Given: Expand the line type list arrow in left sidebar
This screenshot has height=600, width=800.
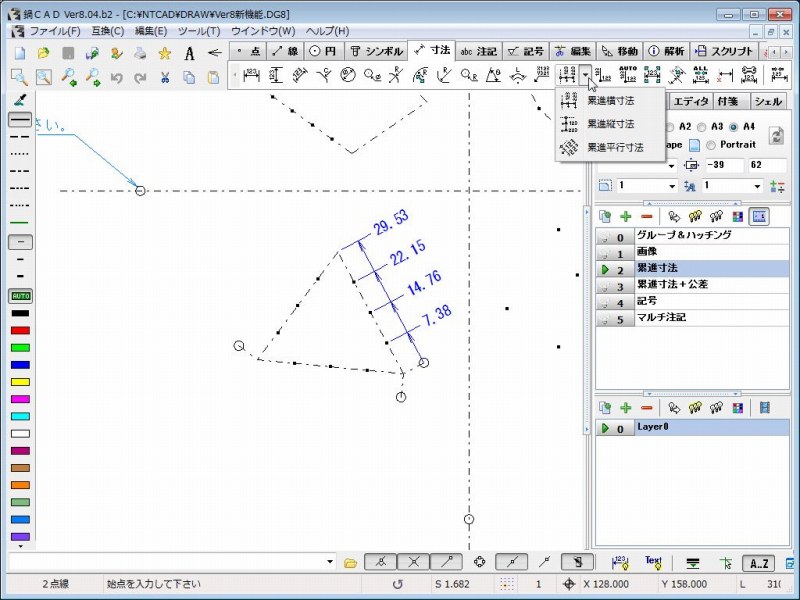Looking at the screenshot, I should point(20,546).
